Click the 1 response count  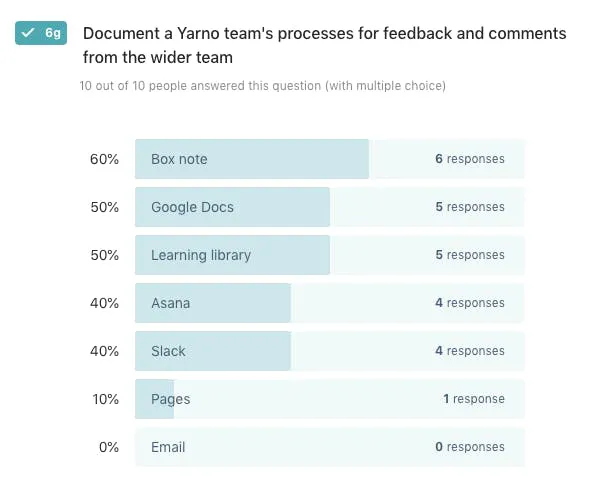474,399
